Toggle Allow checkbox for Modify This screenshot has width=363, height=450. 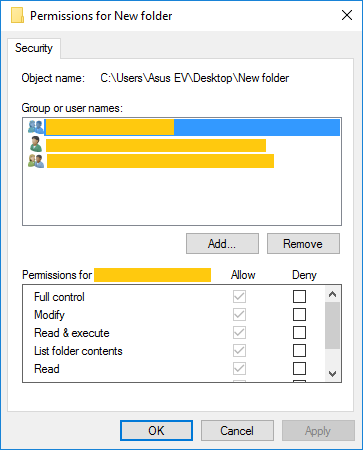pos(239,314)
